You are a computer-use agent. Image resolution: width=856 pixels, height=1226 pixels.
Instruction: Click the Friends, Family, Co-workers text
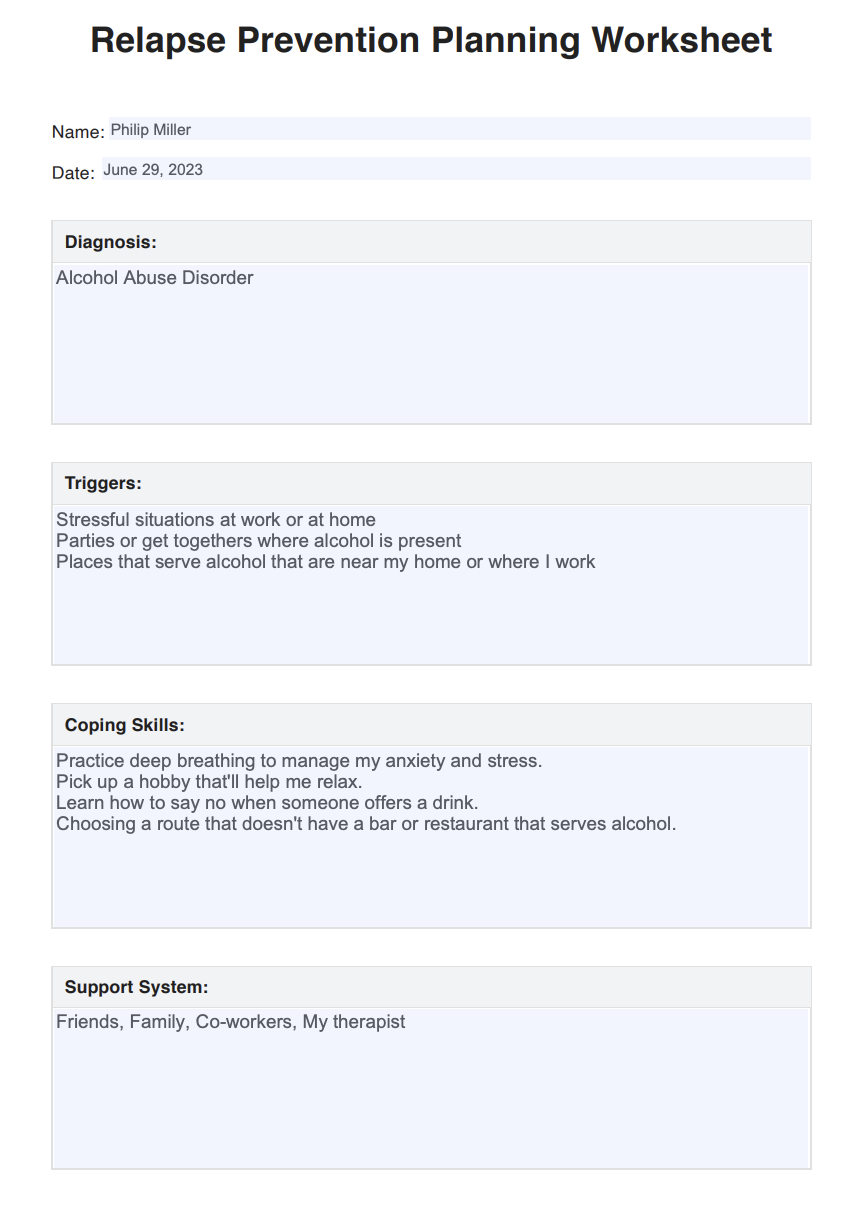point(231,1022)
